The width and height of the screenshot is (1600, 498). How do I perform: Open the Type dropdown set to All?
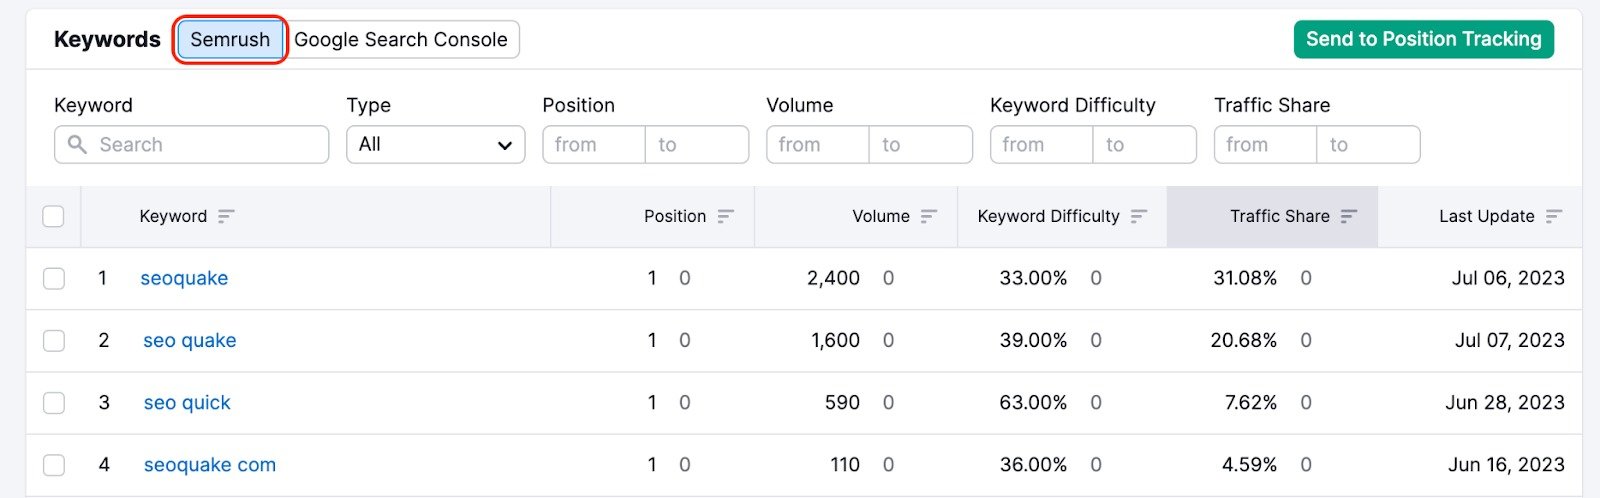click(x=435, y=144)
